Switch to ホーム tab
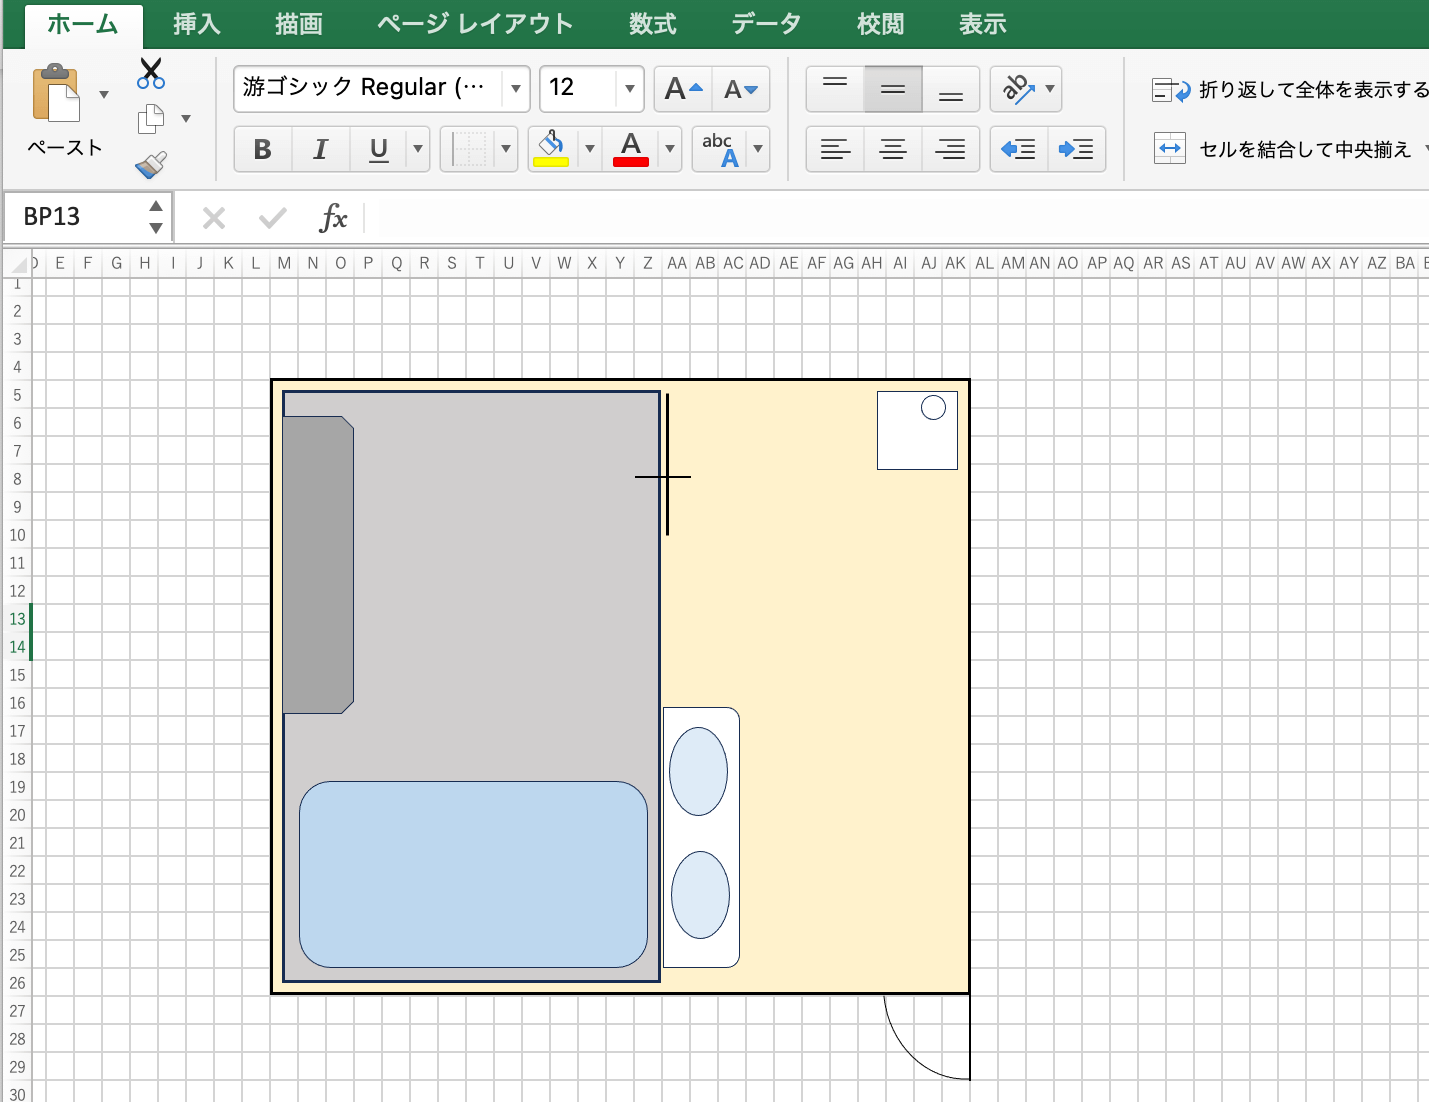The image size is (1429, 1102). (x=83, y=24)
